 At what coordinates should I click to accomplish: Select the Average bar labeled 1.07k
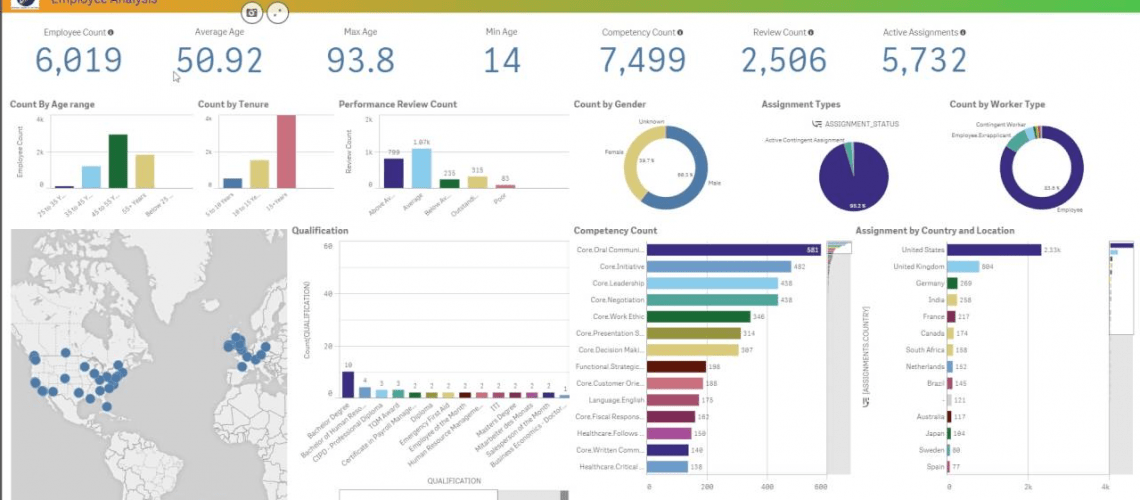pyautogui.click(x=422, y=168)
